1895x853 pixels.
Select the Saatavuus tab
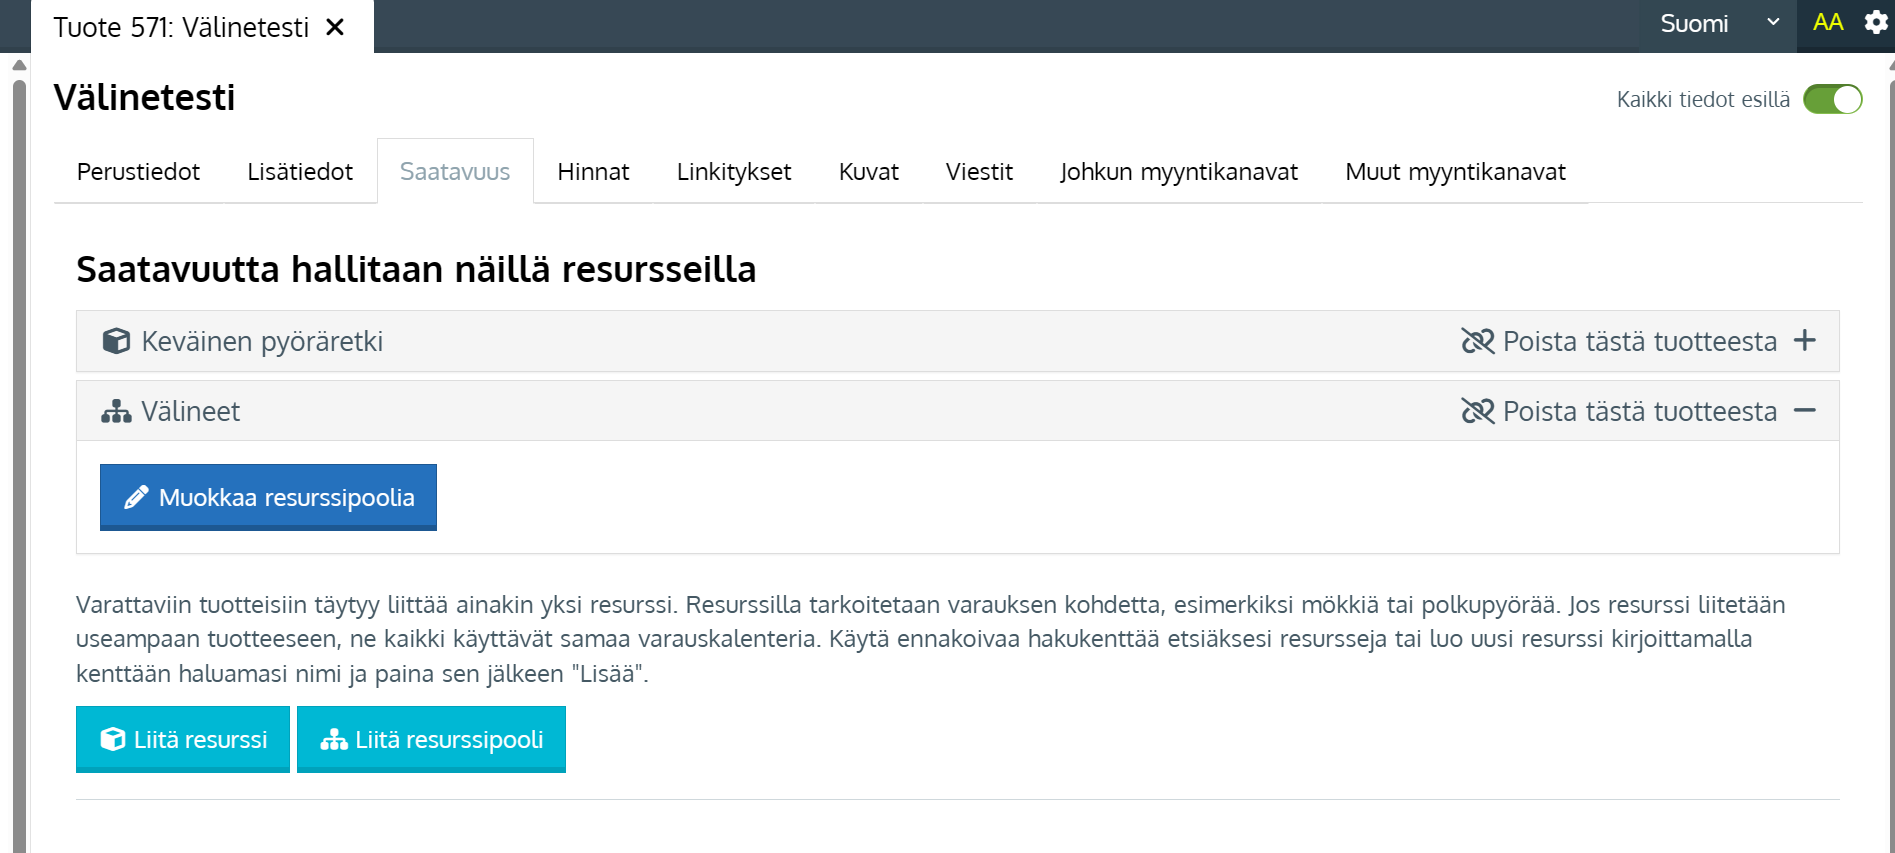(455, 172)
